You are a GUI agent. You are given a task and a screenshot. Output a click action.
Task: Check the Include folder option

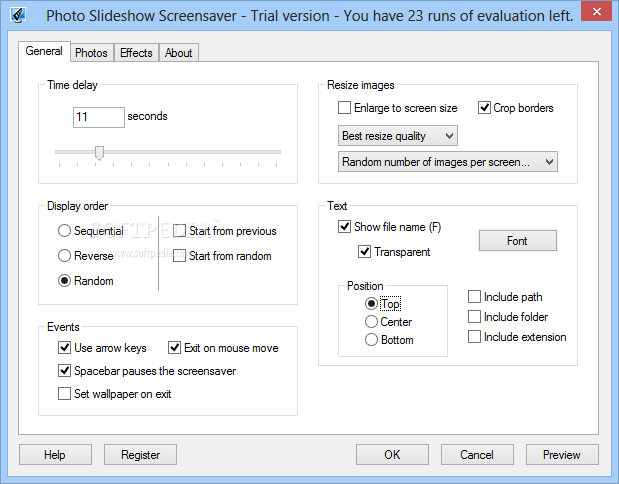(474, 317)
